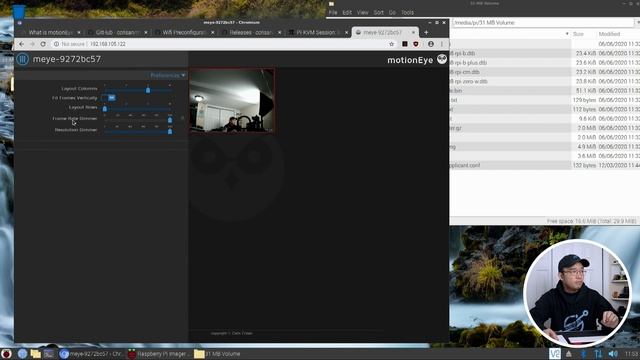Image resolution: width=640 pixels, height=360 pixels.
Task: Sort file list by Modified column
Action: tap(609, 34)
